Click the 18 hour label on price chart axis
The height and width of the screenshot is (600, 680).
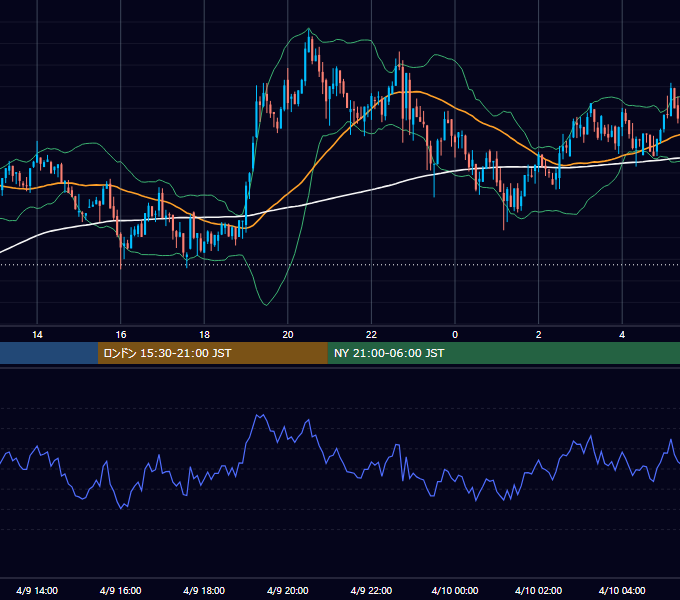click(204, 335)
